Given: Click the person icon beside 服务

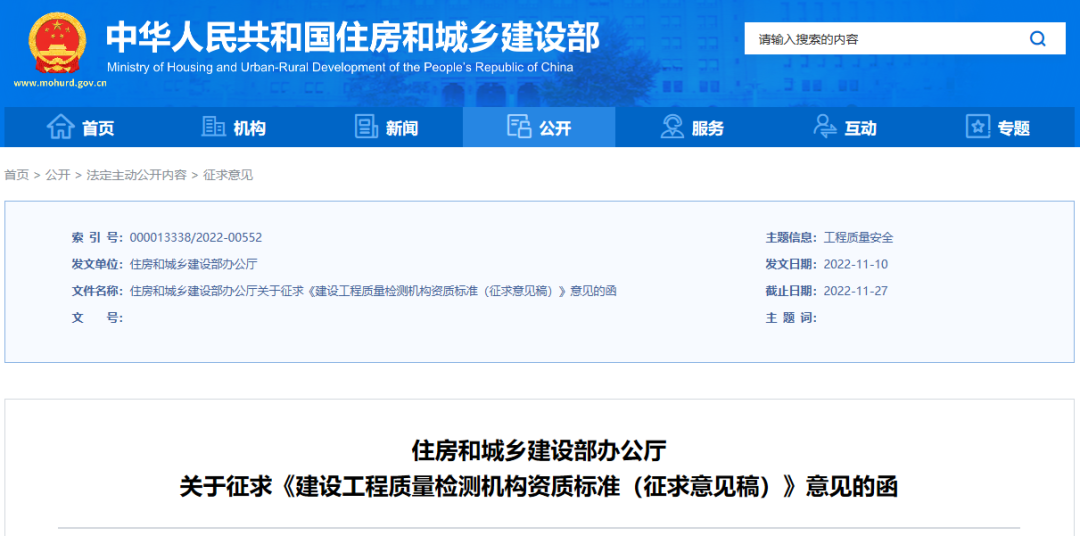Looking at the screenshot, I should [672, 127].
